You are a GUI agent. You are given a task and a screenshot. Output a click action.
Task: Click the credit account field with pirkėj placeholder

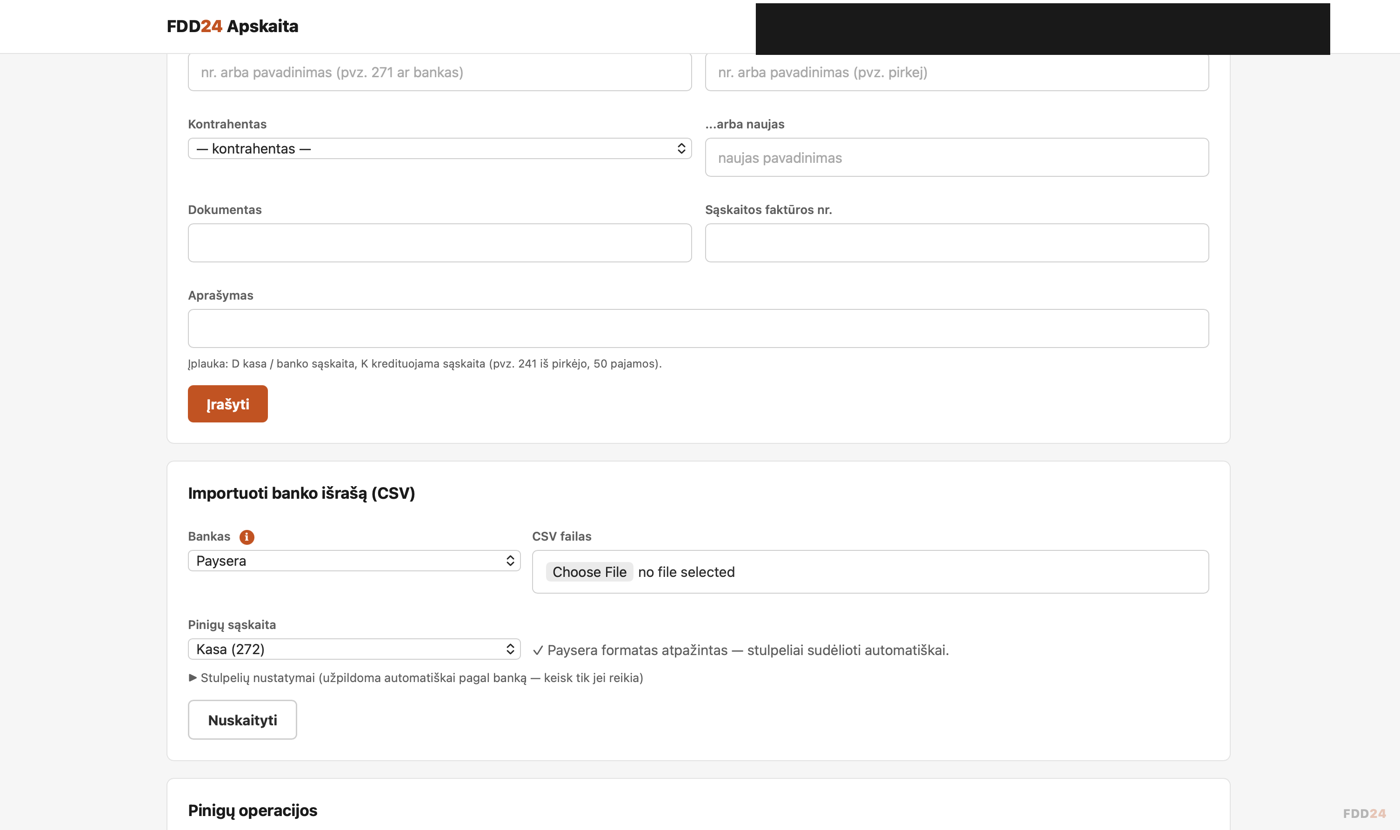pyautogui.click(x=957, y=72)
